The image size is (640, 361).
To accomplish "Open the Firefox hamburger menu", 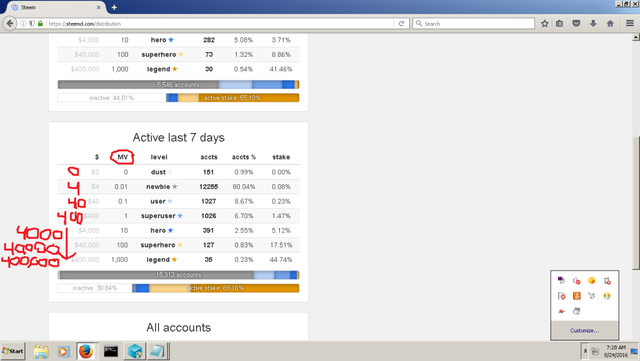I will (630, 24).
